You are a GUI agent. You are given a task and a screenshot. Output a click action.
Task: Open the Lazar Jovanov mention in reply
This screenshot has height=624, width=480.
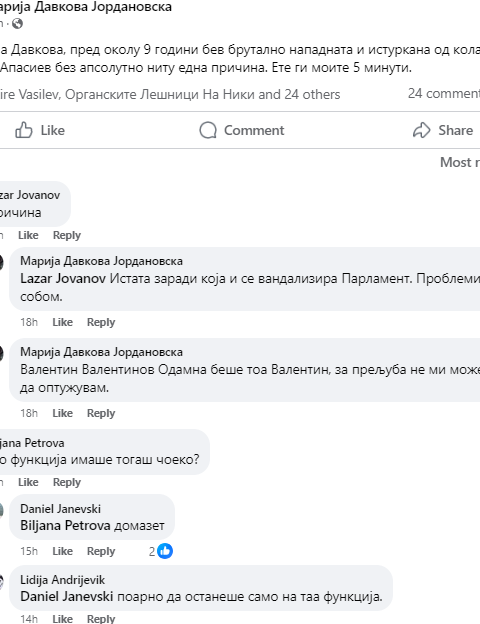click(x=63, y=279)
